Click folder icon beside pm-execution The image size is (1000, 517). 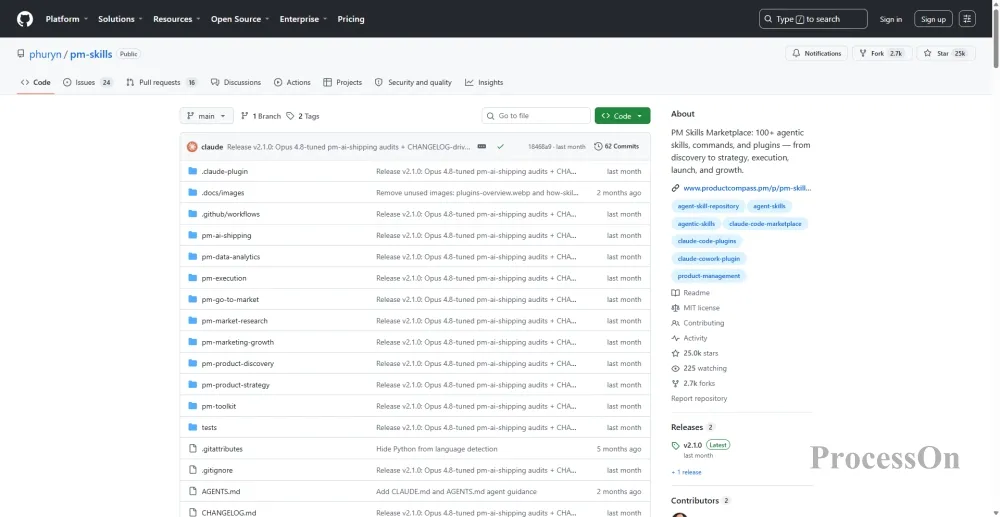tap(193, 278)
